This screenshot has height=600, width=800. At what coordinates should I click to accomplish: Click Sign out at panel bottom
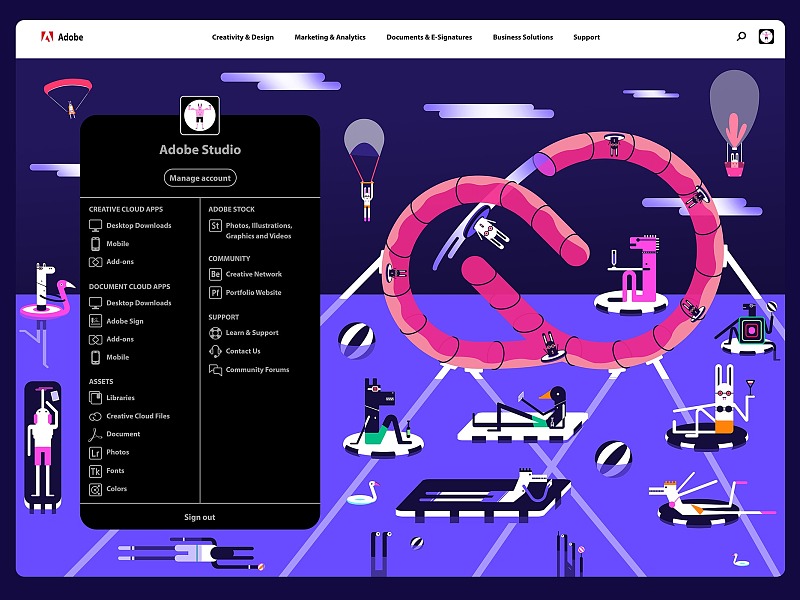click(x=200, y=517)
